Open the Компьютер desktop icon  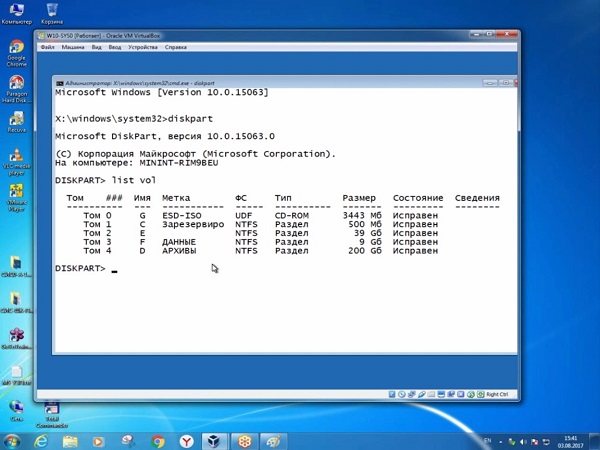pyautogui.click(x=16, y=14)
